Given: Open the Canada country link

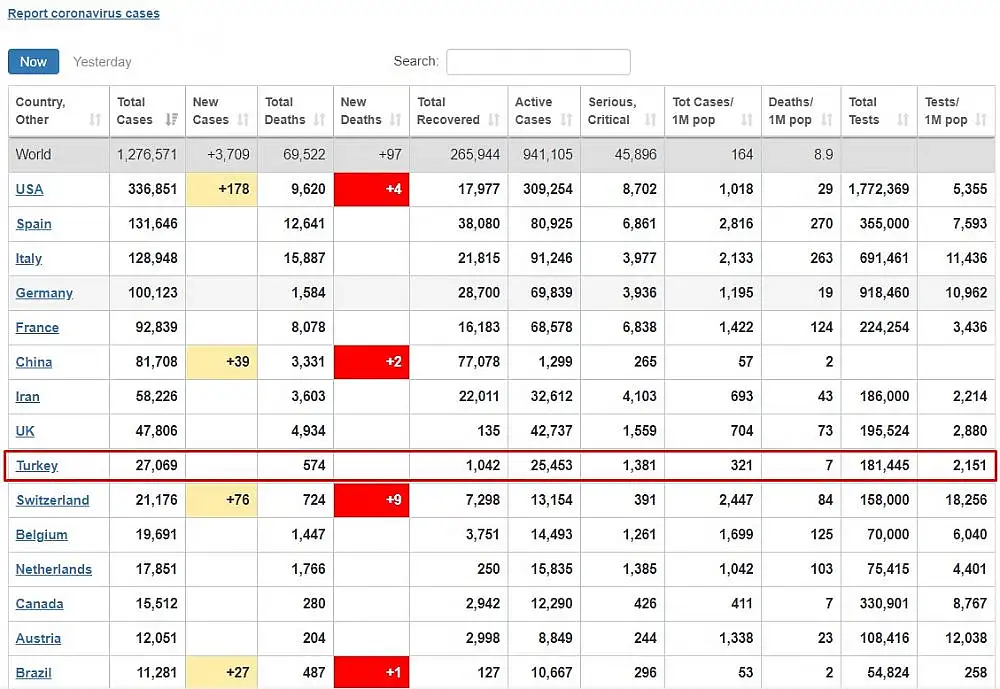Looking at the screenshot, I should (40, 604).
